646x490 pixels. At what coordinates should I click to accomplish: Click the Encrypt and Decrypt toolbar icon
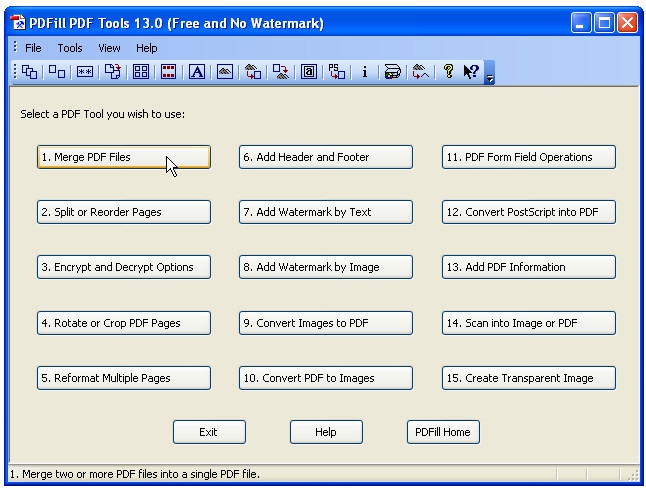85,72
